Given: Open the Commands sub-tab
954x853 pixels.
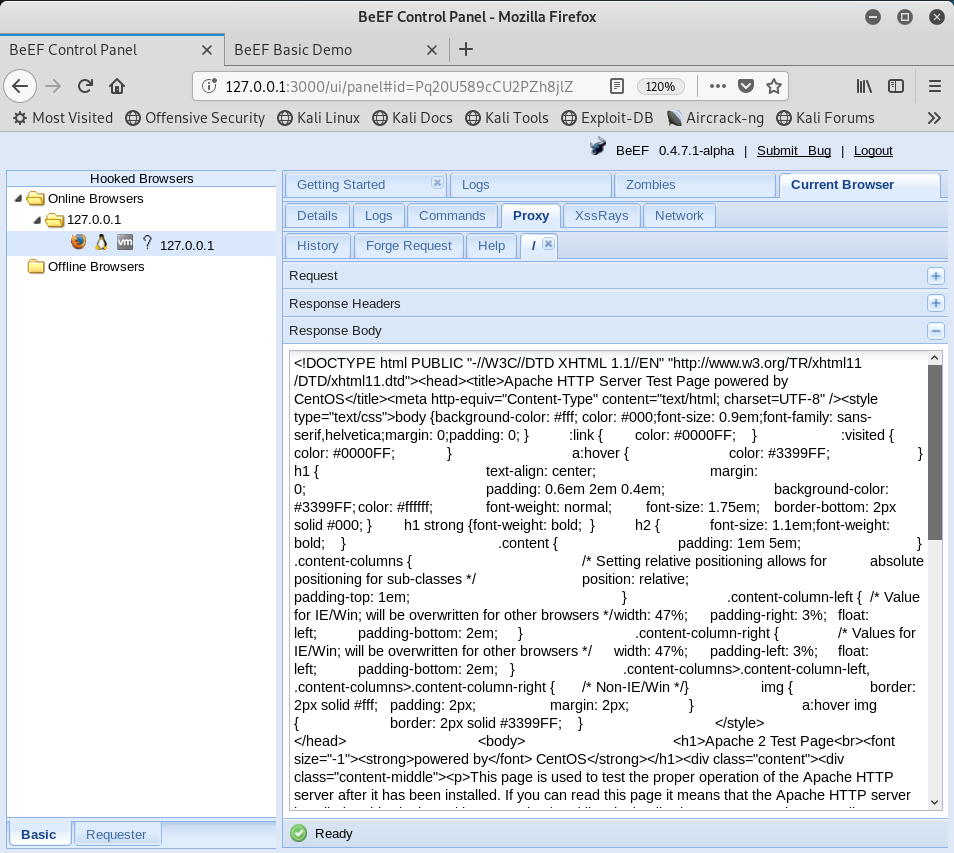Looking at the screenshot, I should pos(452,215).
